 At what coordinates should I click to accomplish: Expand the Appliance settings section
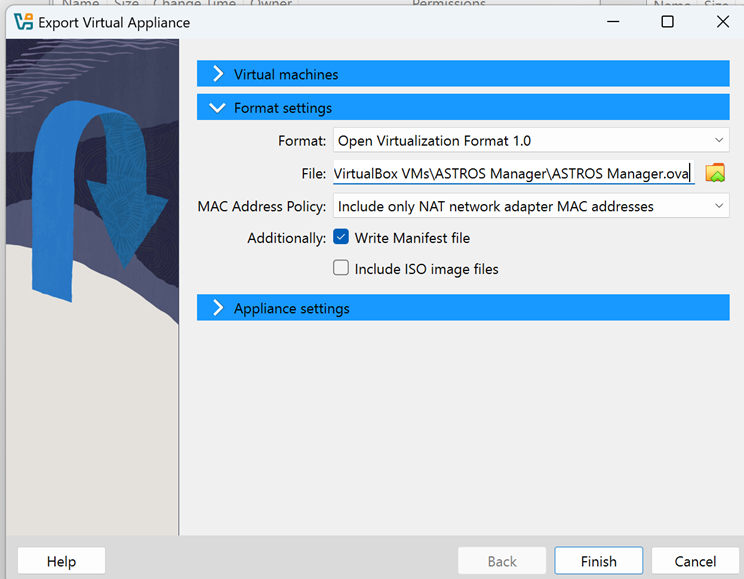(463, 309)
